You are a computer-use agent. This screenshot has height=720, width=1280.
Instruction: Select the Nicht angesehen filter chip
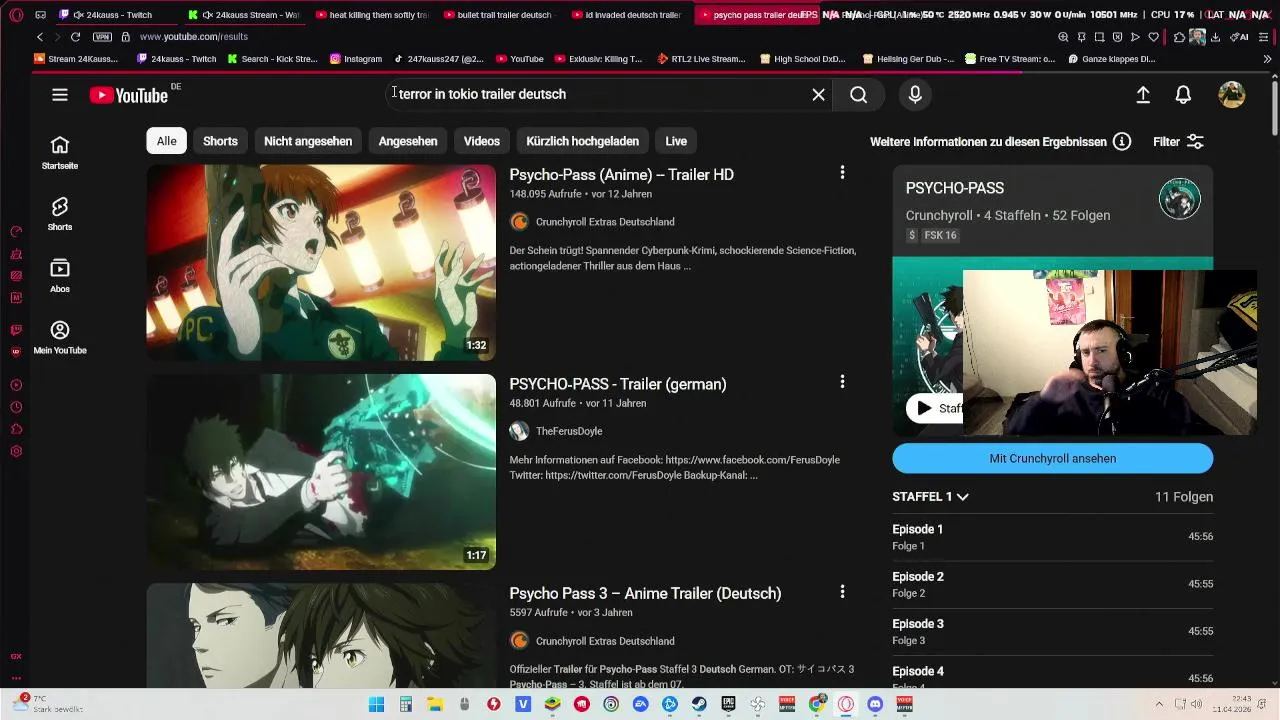click(308, 141)
